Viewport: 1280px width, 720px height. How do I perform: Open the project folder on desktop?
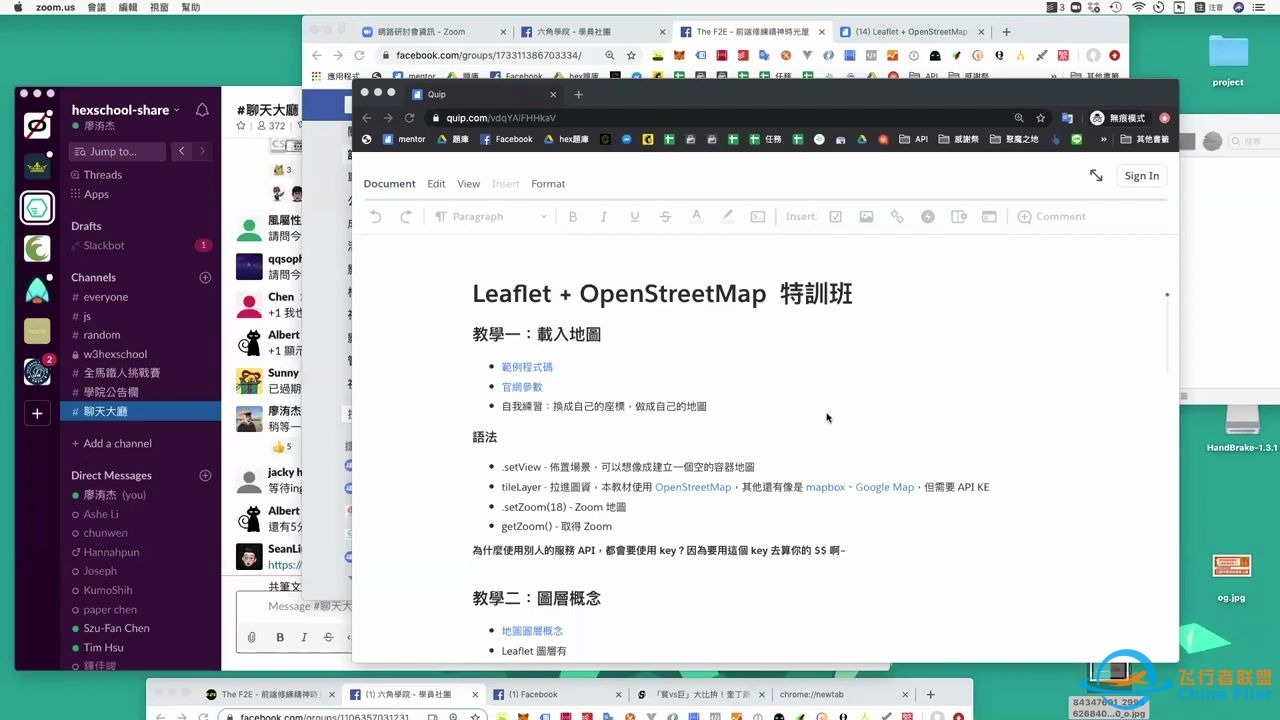(x=1227, y=61)
